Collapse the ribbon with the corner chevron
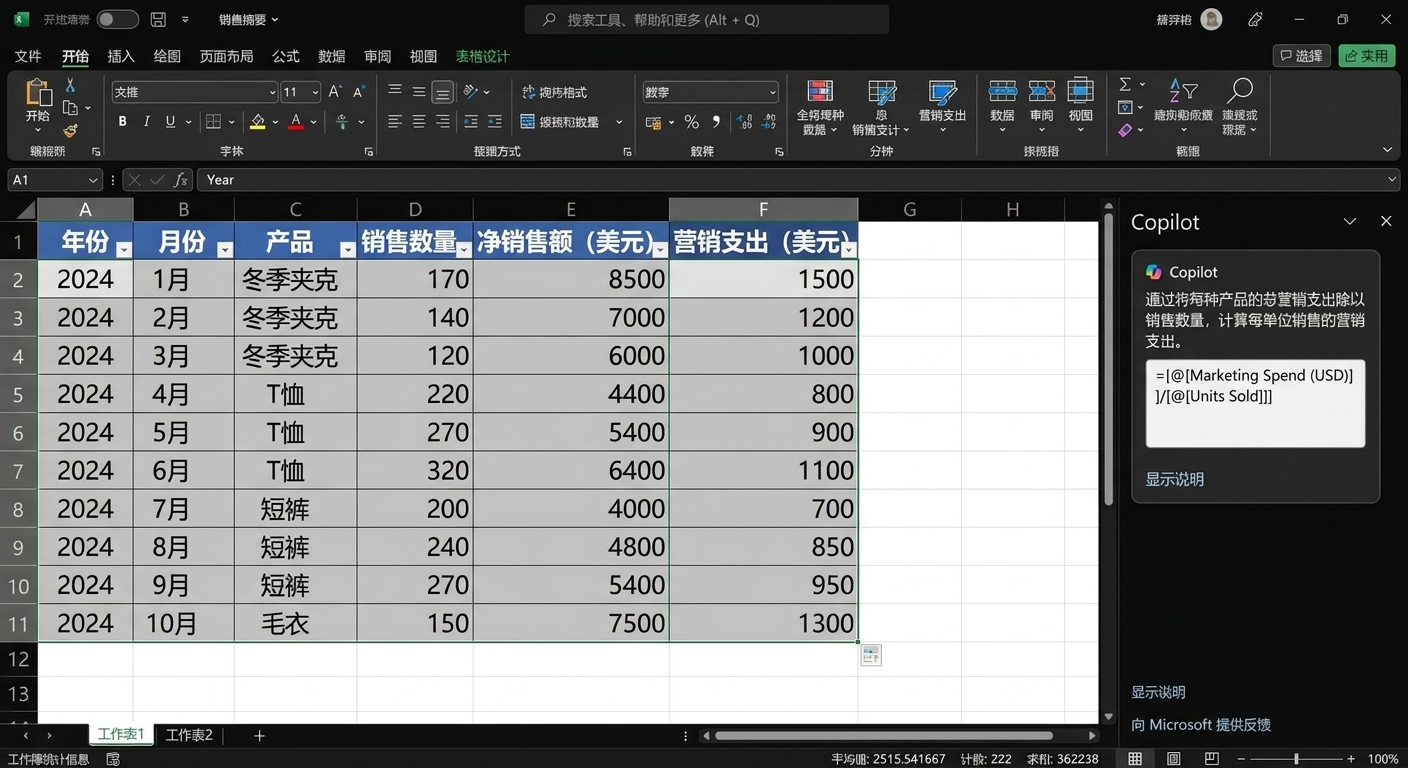The image size is (1408, 768). tap(1387, 150)
